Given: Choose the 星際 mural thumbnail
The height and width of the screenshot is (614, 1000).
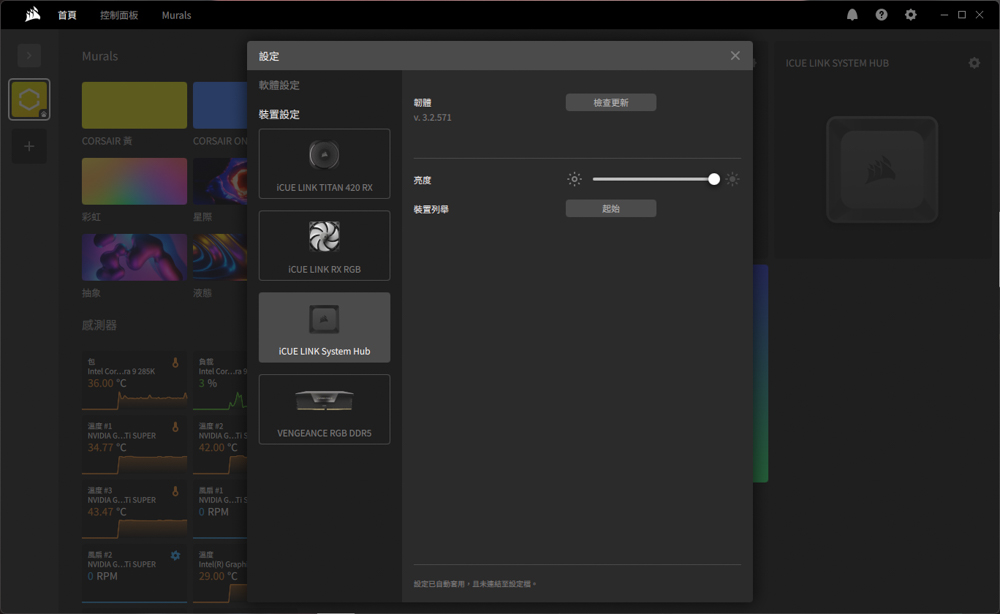Looking at the screenshot, I should point(220,182).
